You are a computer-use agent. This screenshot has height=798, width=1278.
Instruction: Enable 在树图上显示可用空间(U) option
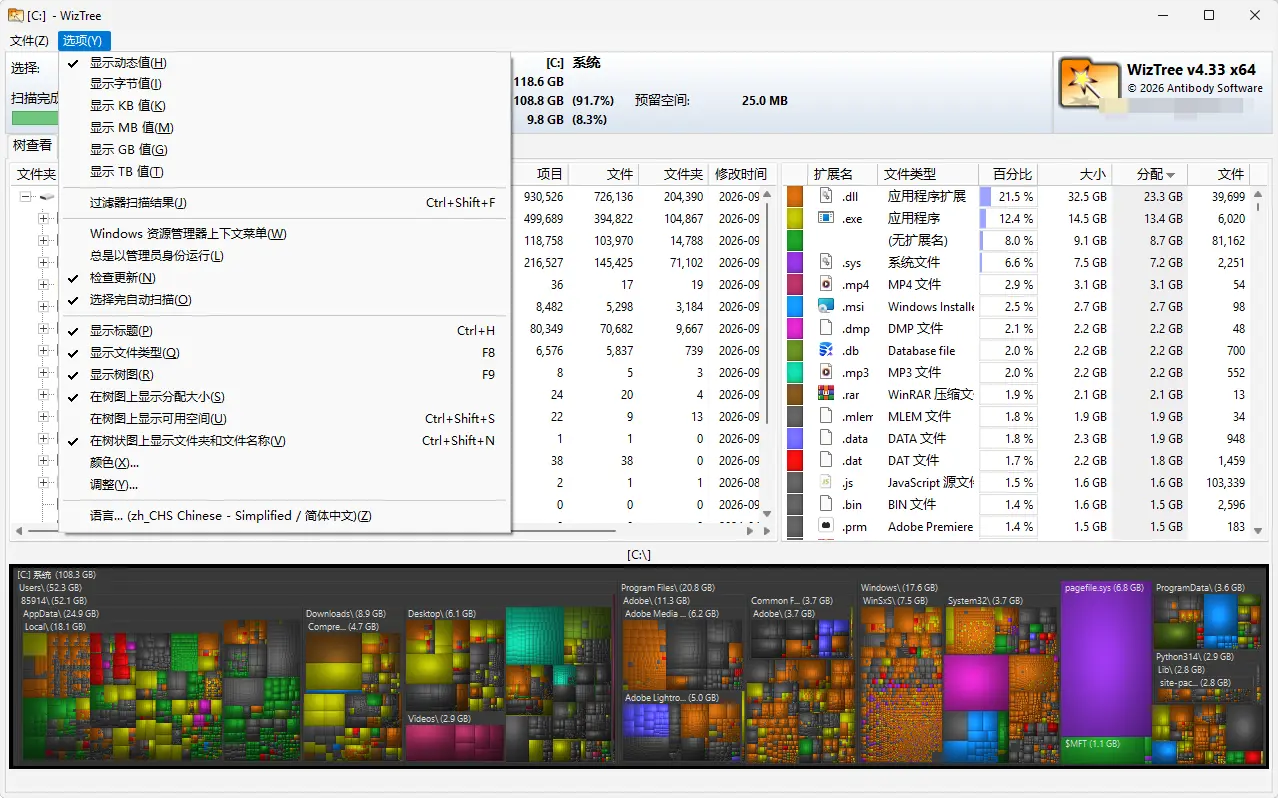pos(285,419)
